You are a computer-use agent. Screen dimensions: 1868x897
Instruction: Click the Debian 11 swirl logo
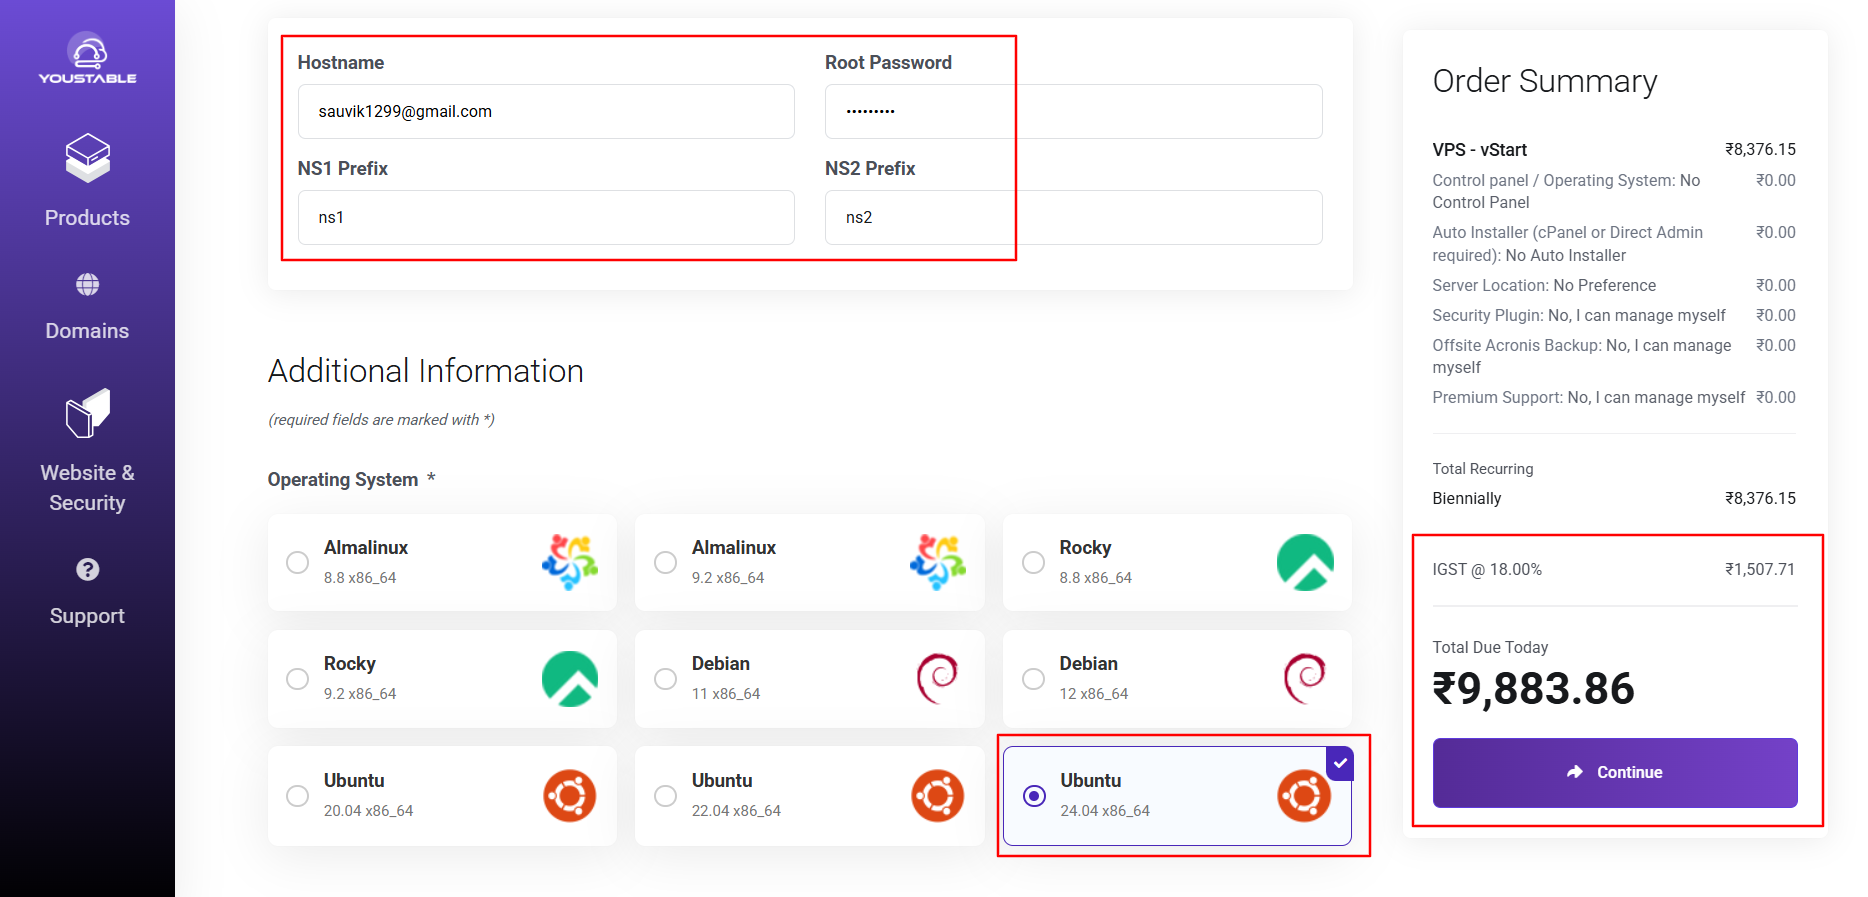click(x=938, y=679)
